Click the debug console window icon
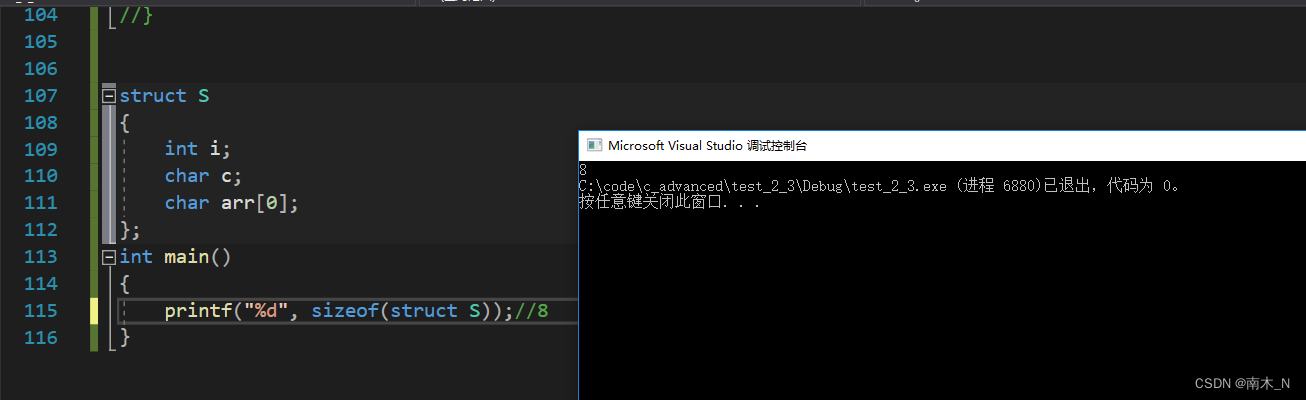Viewport: 1306px width, 400px height. coord(593,145)
